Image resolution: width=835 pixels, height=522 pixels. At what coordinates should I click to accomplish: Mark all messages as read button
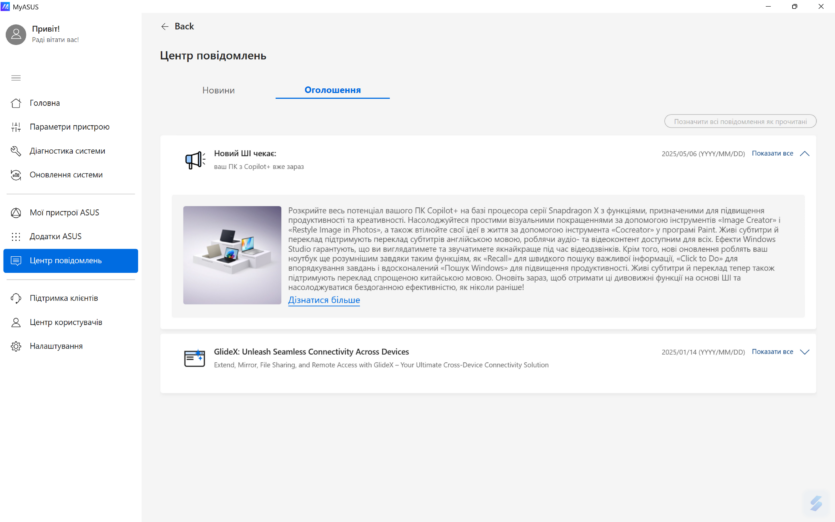tap(740, 121)
